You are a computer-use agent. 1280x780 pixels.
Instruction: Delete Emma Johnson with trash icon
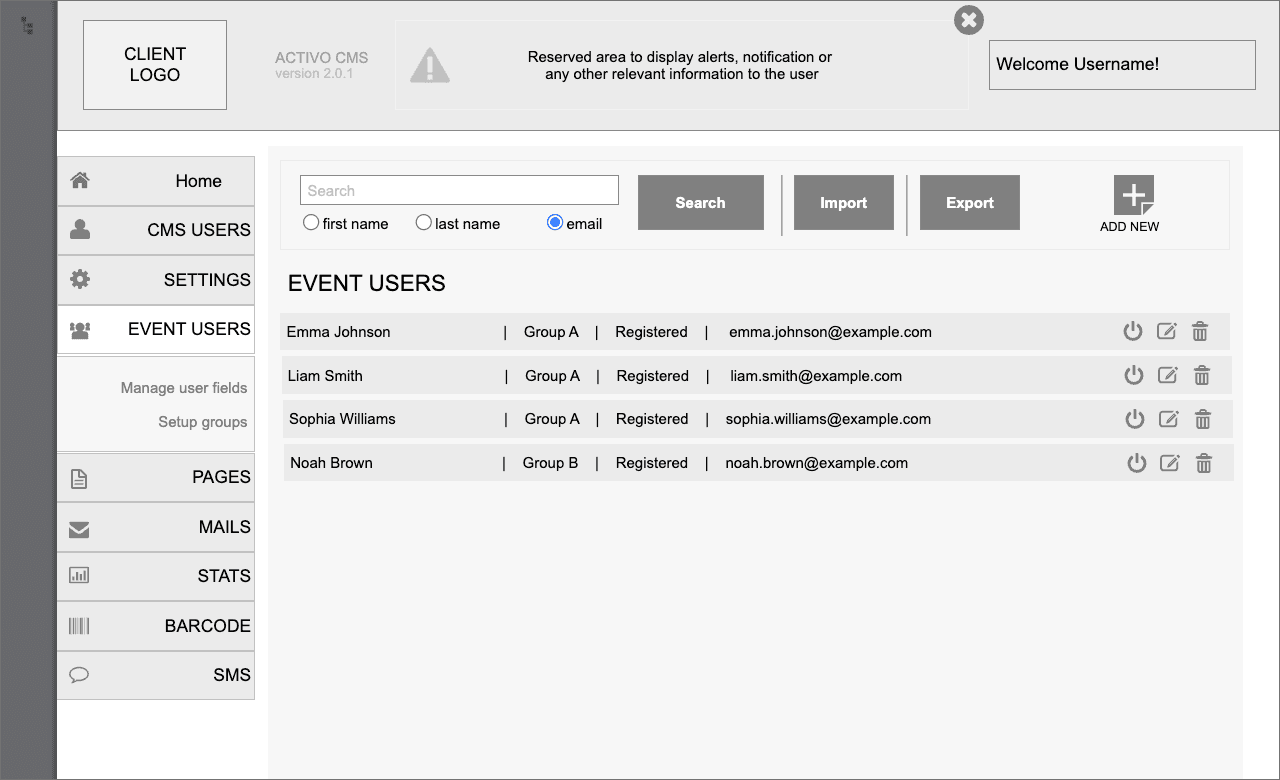tap(1200, 331)
